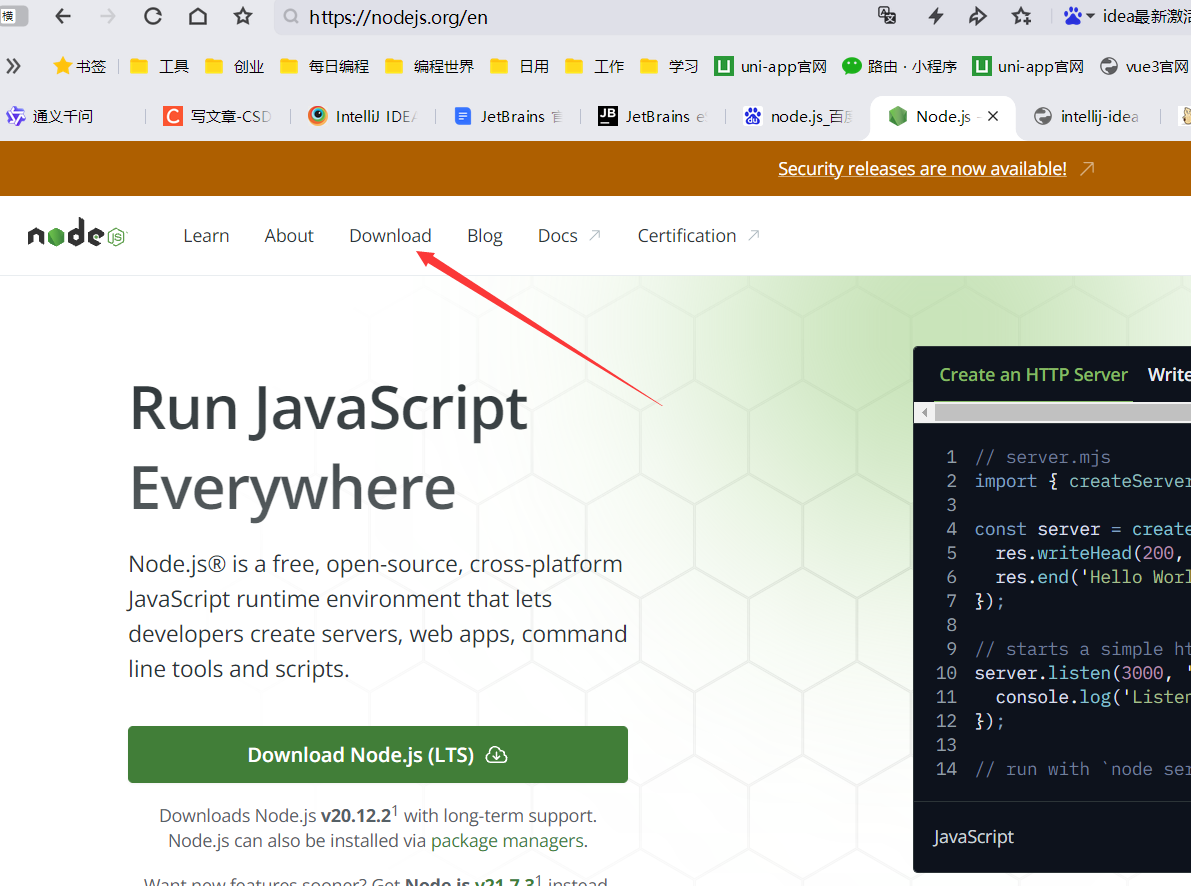Screen dimensions: 1191x886
Task: Click arrow icon beside the security releases link
Action: pos(1088,168)
